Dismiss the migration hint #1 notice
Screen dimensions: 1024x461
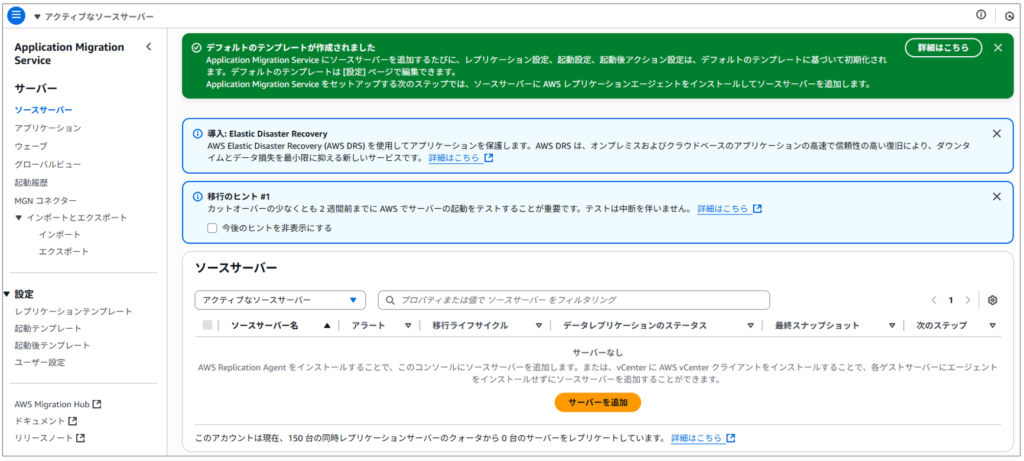coord(997,196)
